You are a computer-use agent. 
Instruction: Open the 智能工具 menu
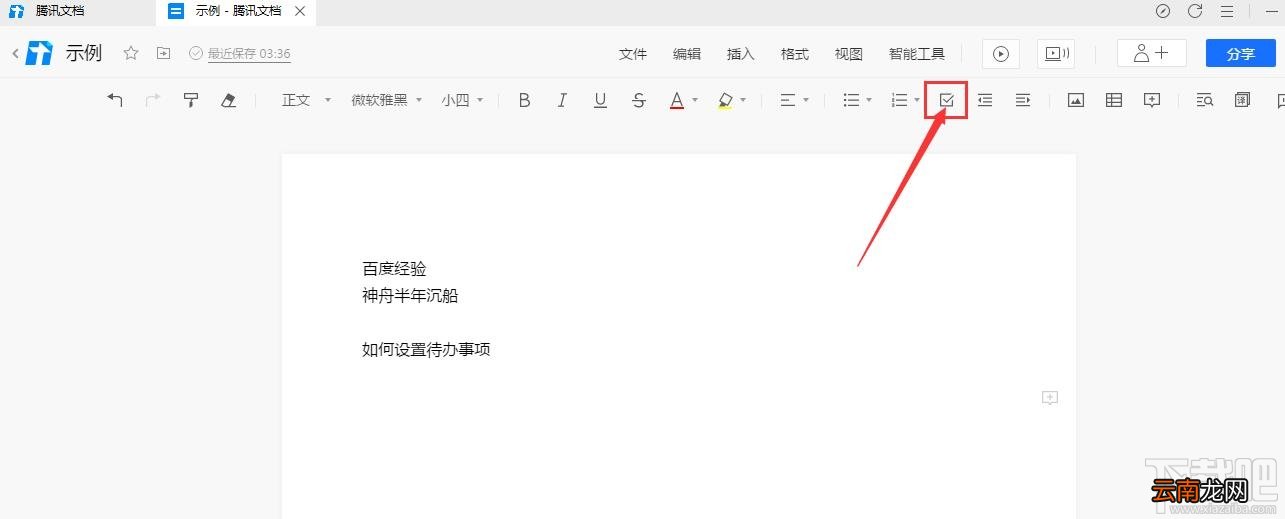click(x=917, y=54)
